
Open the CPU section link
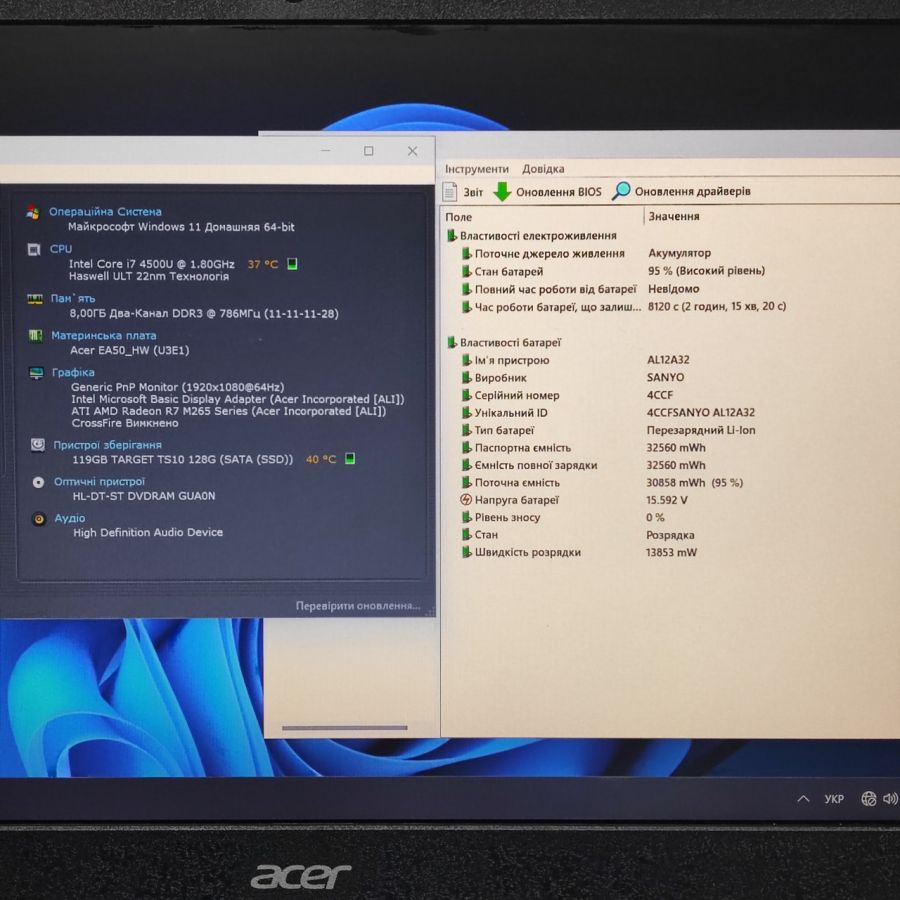click(x=61, y=249)
